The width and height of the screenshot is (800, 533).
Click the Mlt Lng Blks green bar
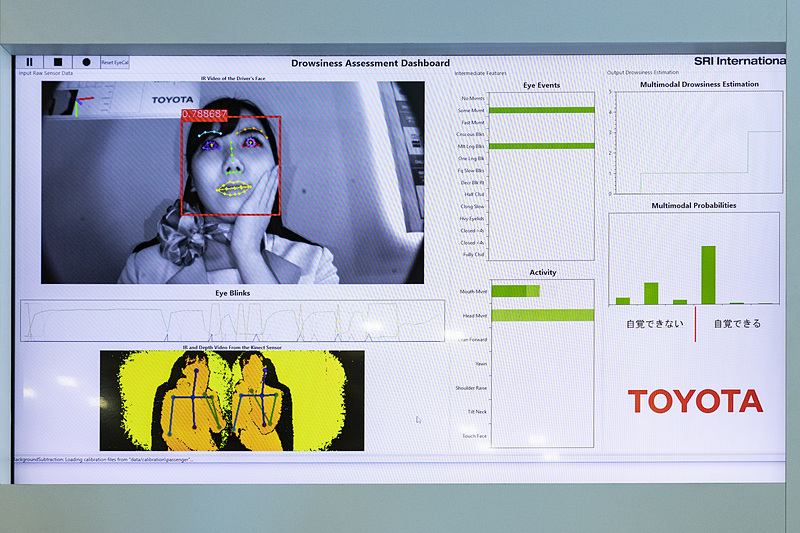[542, 146]
